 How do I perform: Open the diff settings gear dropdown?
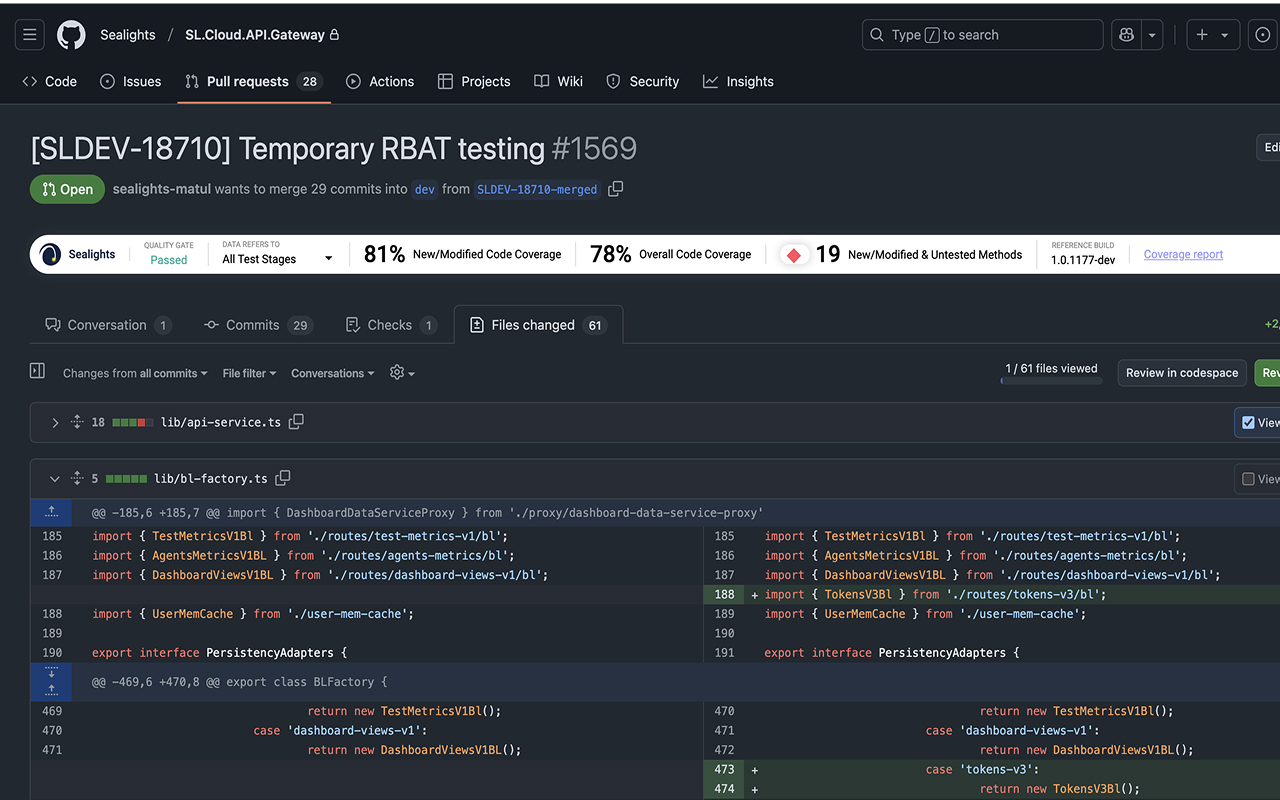tap(401, 373)
